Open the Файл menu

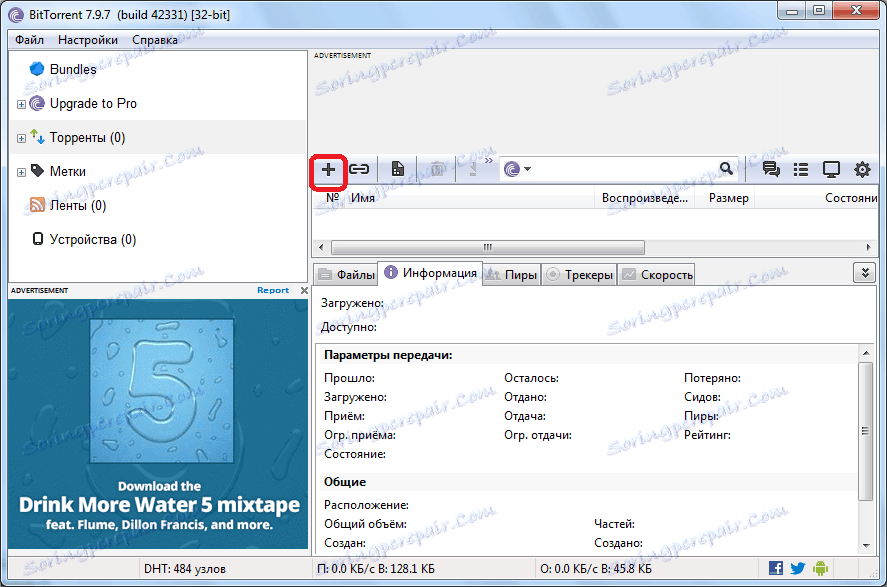(29, 40)
